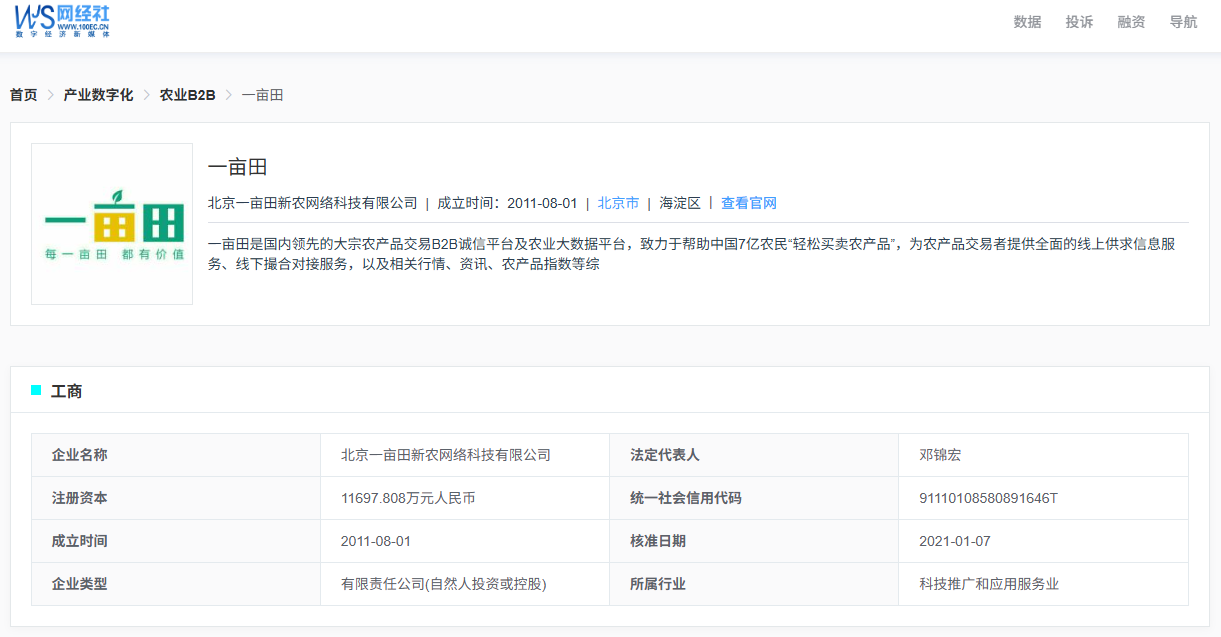Select the 企业类型 label cell
Image resolution: width=1221 pixels, height=637 pixels.
(x=176, y=584)
